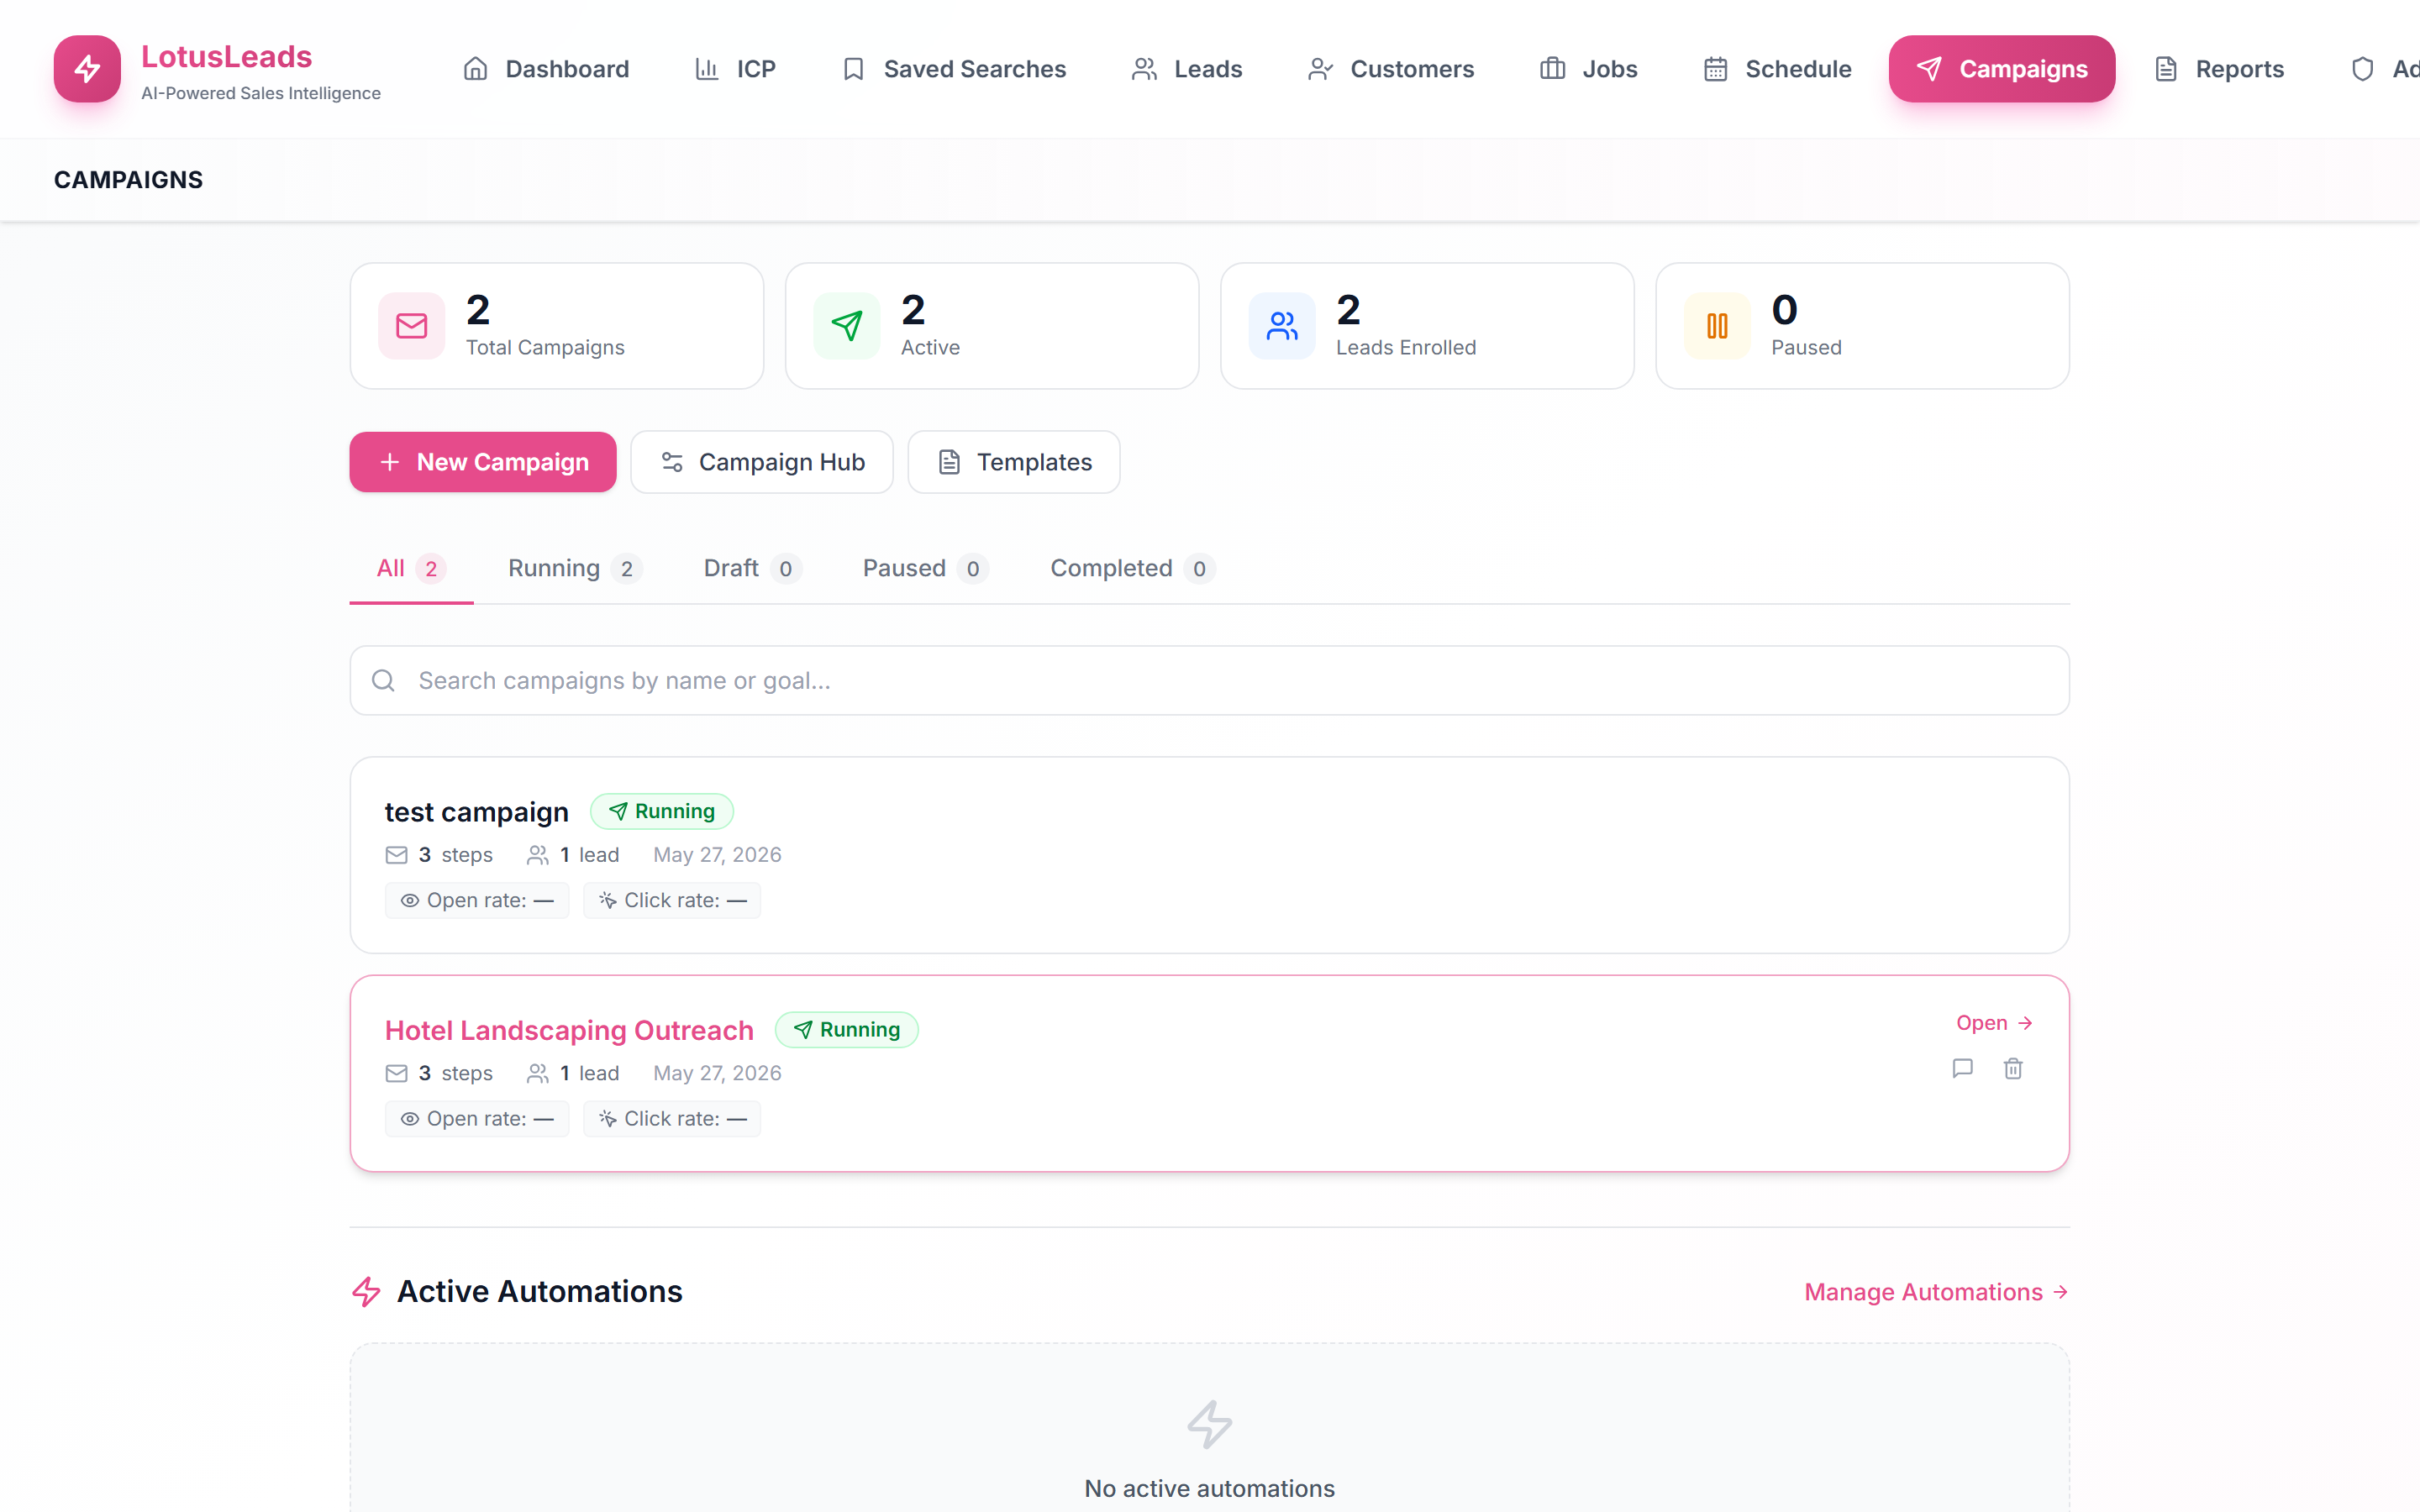The height and width of the screenshot is (1512, 2420).
Task: Click the paper plane icon on Active card
Action: pos(847,326)
